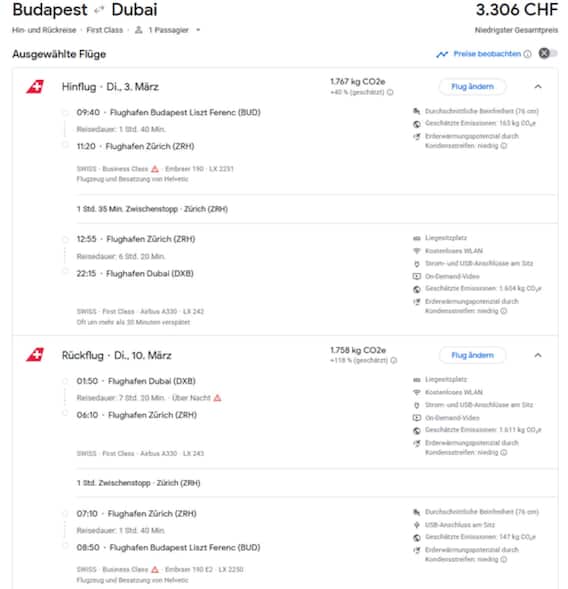Viewport: 568px width, 589px height.
Task: Toggle the Preise beobachten switch
Action: point(548,53)
